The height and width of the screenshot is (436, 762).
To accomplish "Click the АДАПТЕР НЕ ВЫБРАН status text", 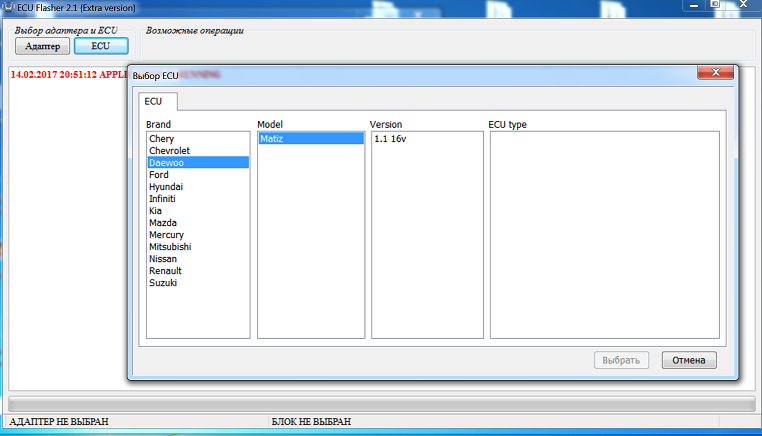I will tap(59, 421).
